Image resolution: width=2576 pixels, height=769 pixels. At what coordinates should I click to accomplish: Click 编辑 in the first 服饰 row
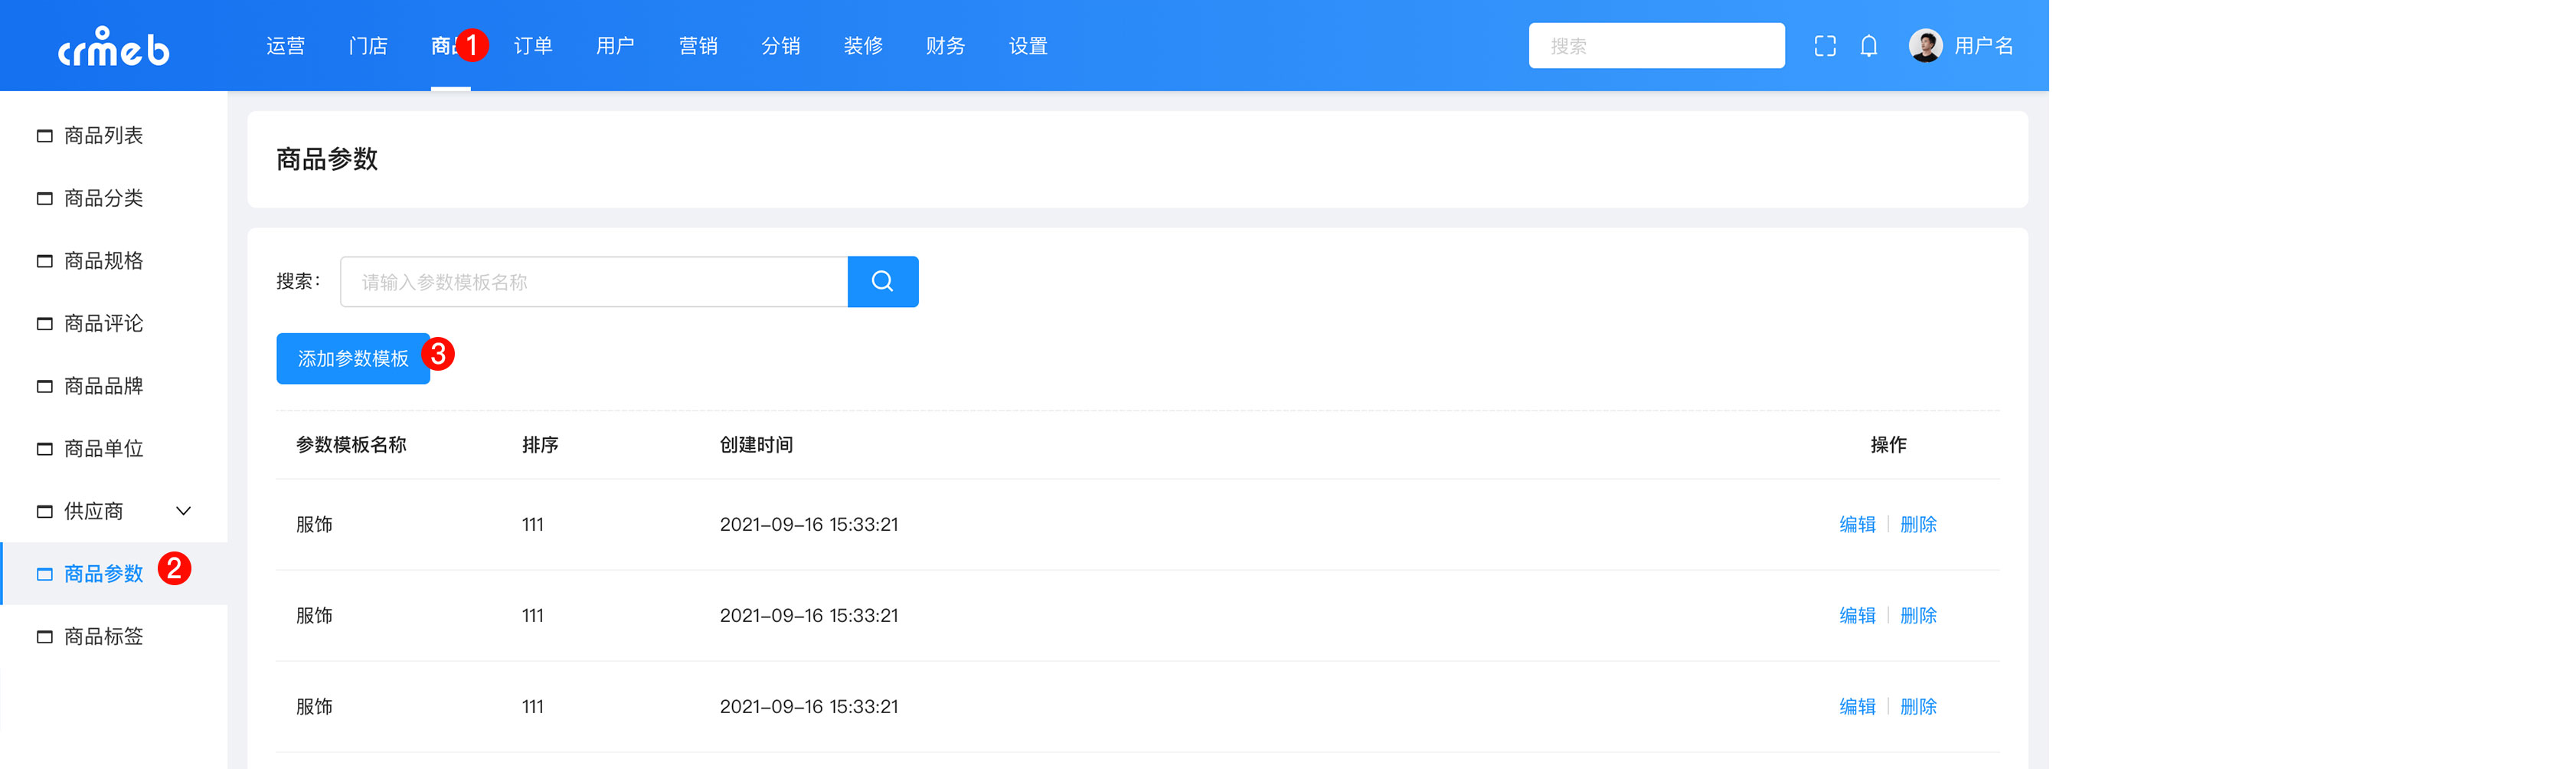[x=1857, y=525]
